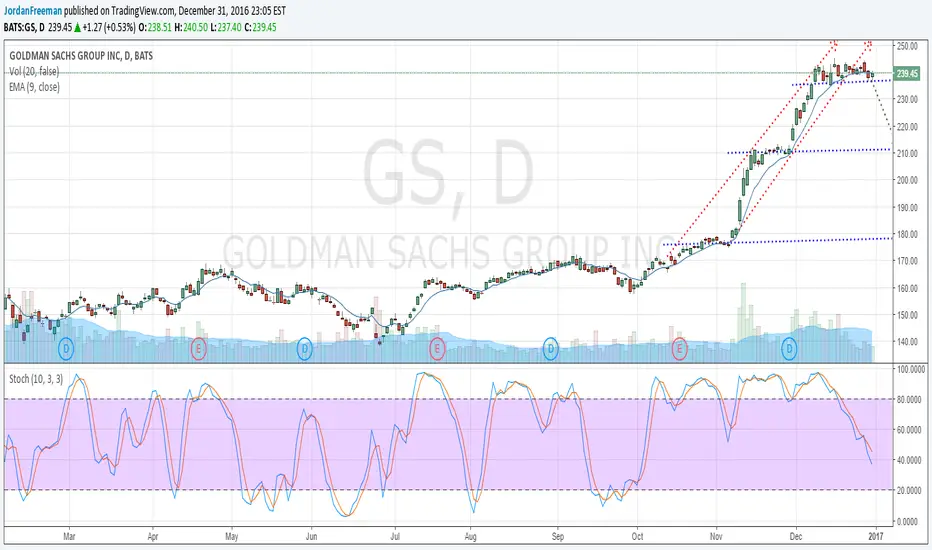Click the low value 'L:237.40'
This screenshot has width=932, height=550.
coord(226,27)
